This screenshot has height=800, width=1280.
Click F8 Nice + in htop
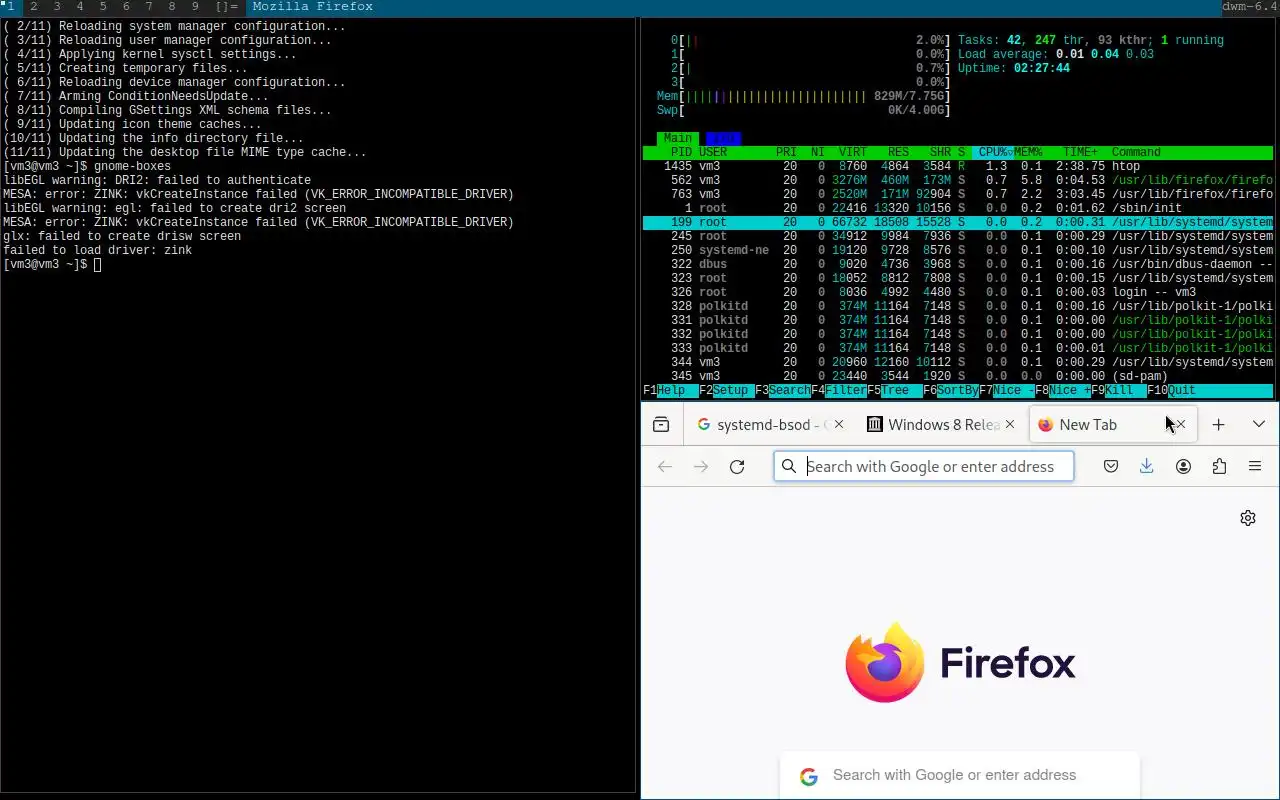click(1062, 390)
